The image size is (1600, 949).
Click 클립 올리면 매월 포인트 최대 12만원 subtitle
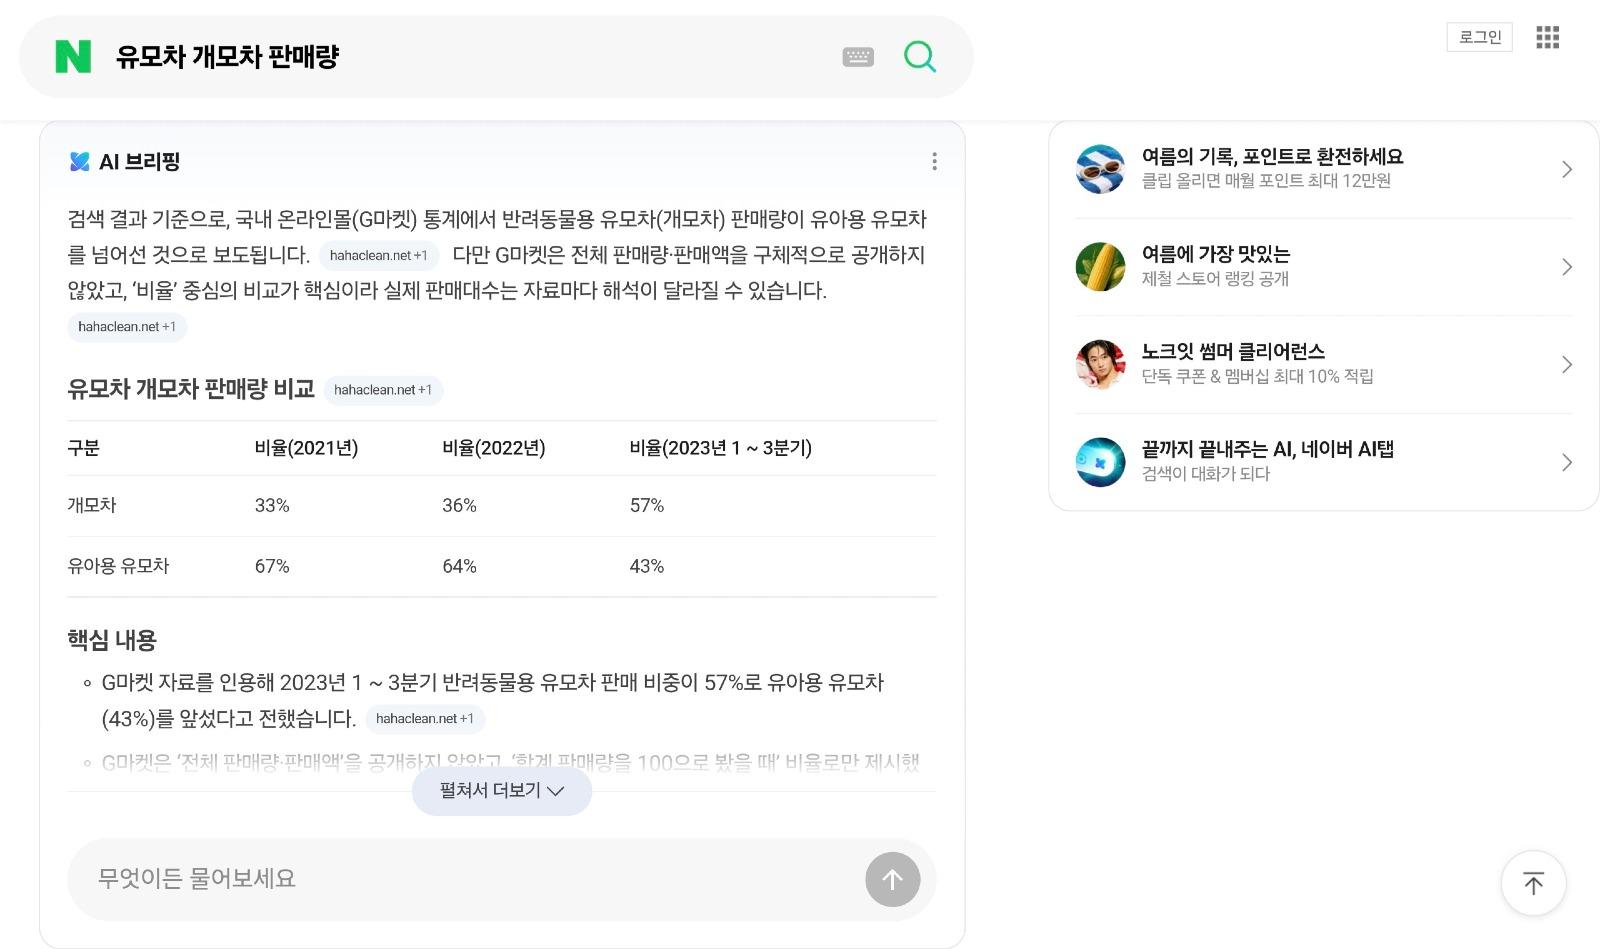[x=1266, y=181]
